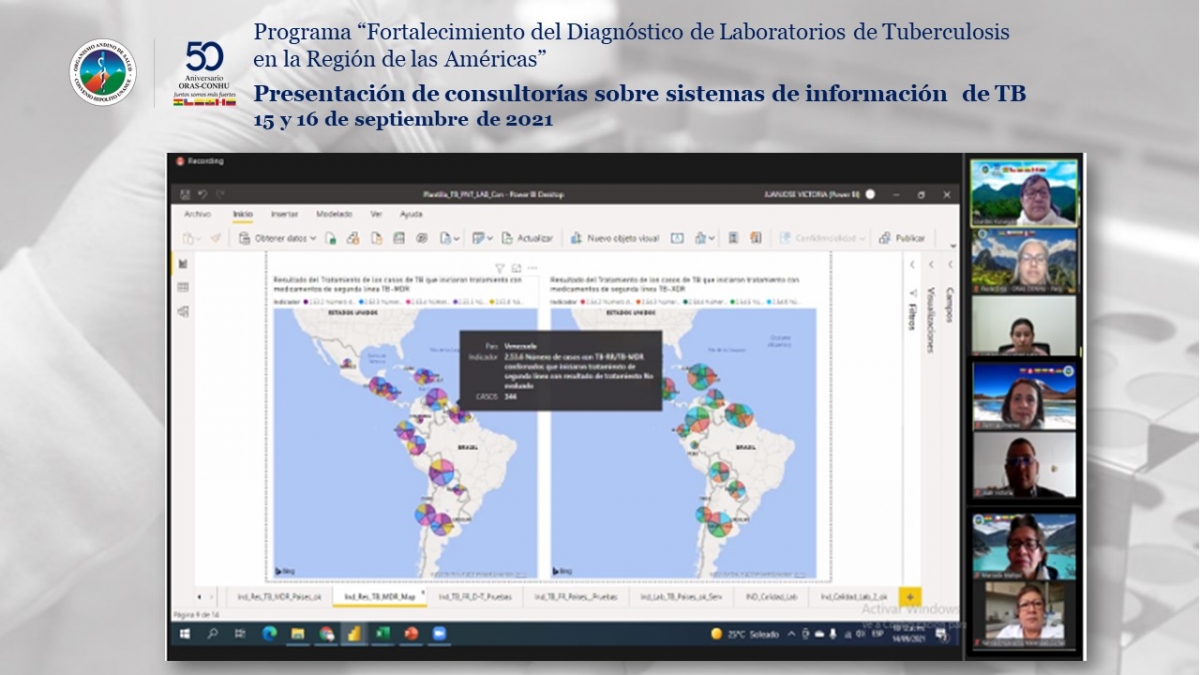Click the Save icon in title bar
The height and width of the screenshot is (675, 1200).
pyautogui.click(x=185, y=194)
